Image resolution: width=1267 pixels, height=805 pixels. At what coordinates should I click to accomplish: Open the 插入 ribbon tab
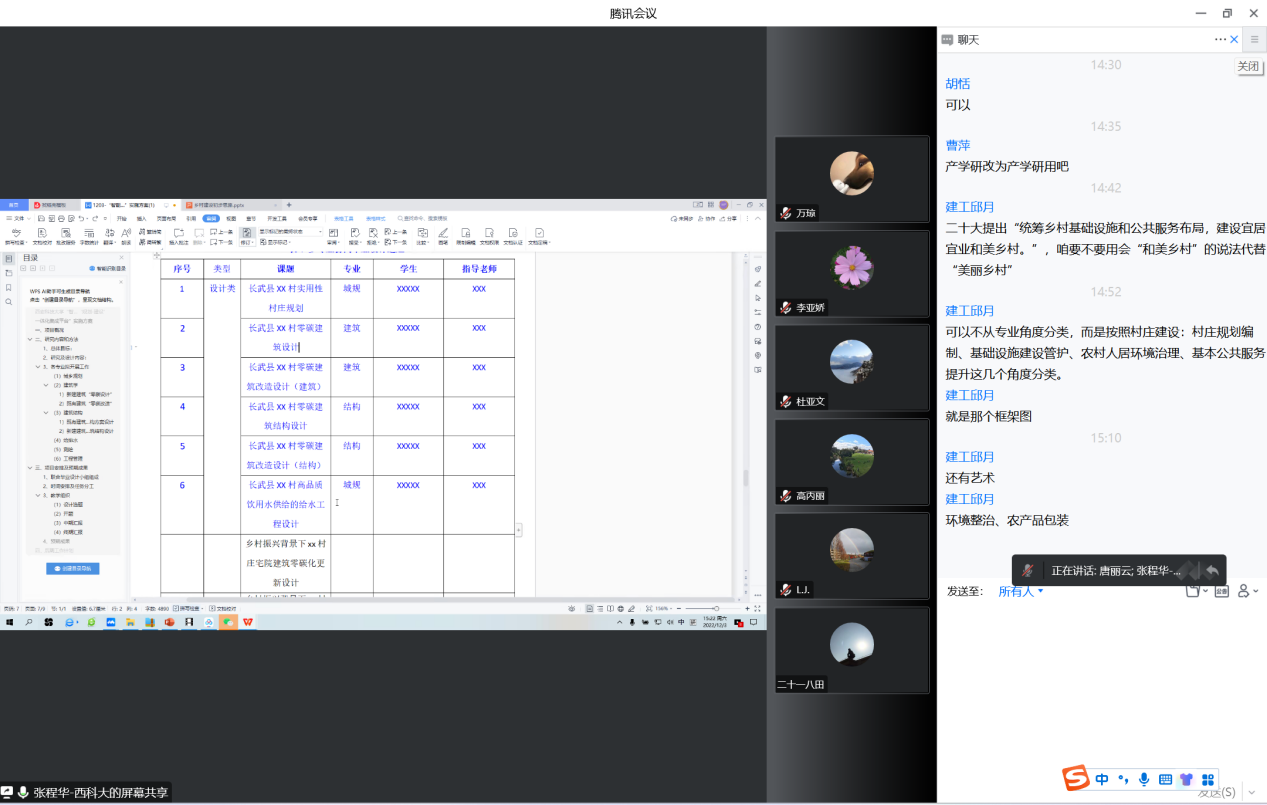(141, 218)
